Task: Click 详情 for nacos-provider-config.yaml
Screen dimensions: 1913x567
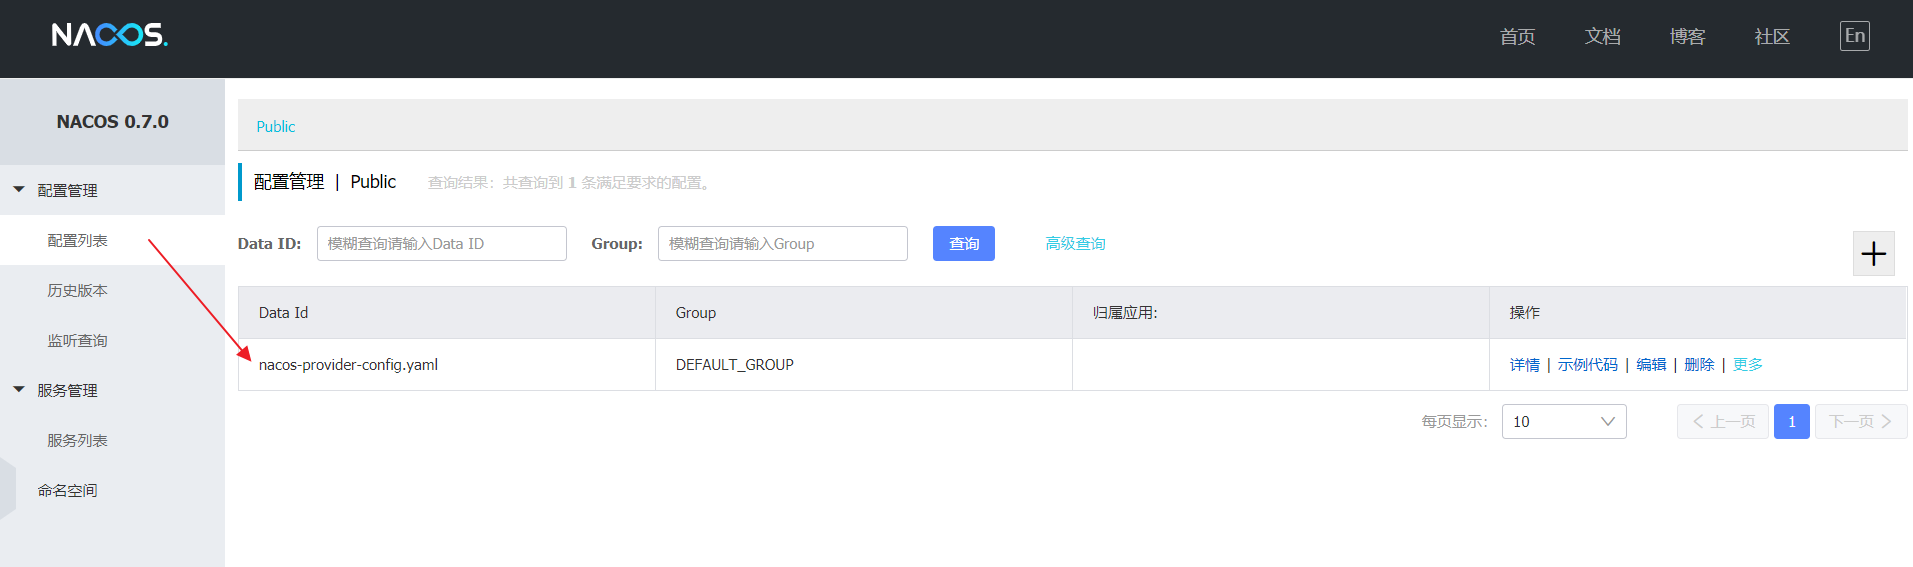Action: tap(1524, 364)
